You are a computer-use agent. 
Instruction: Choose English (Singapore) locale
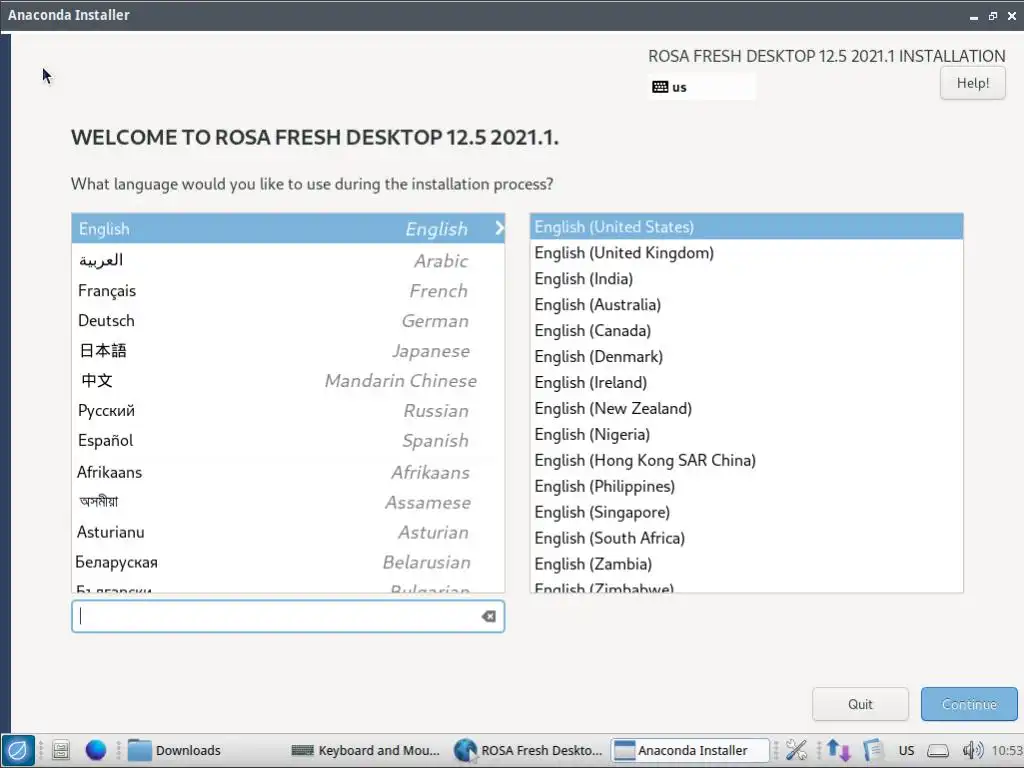pyautogui.click(x=746, y=512)
